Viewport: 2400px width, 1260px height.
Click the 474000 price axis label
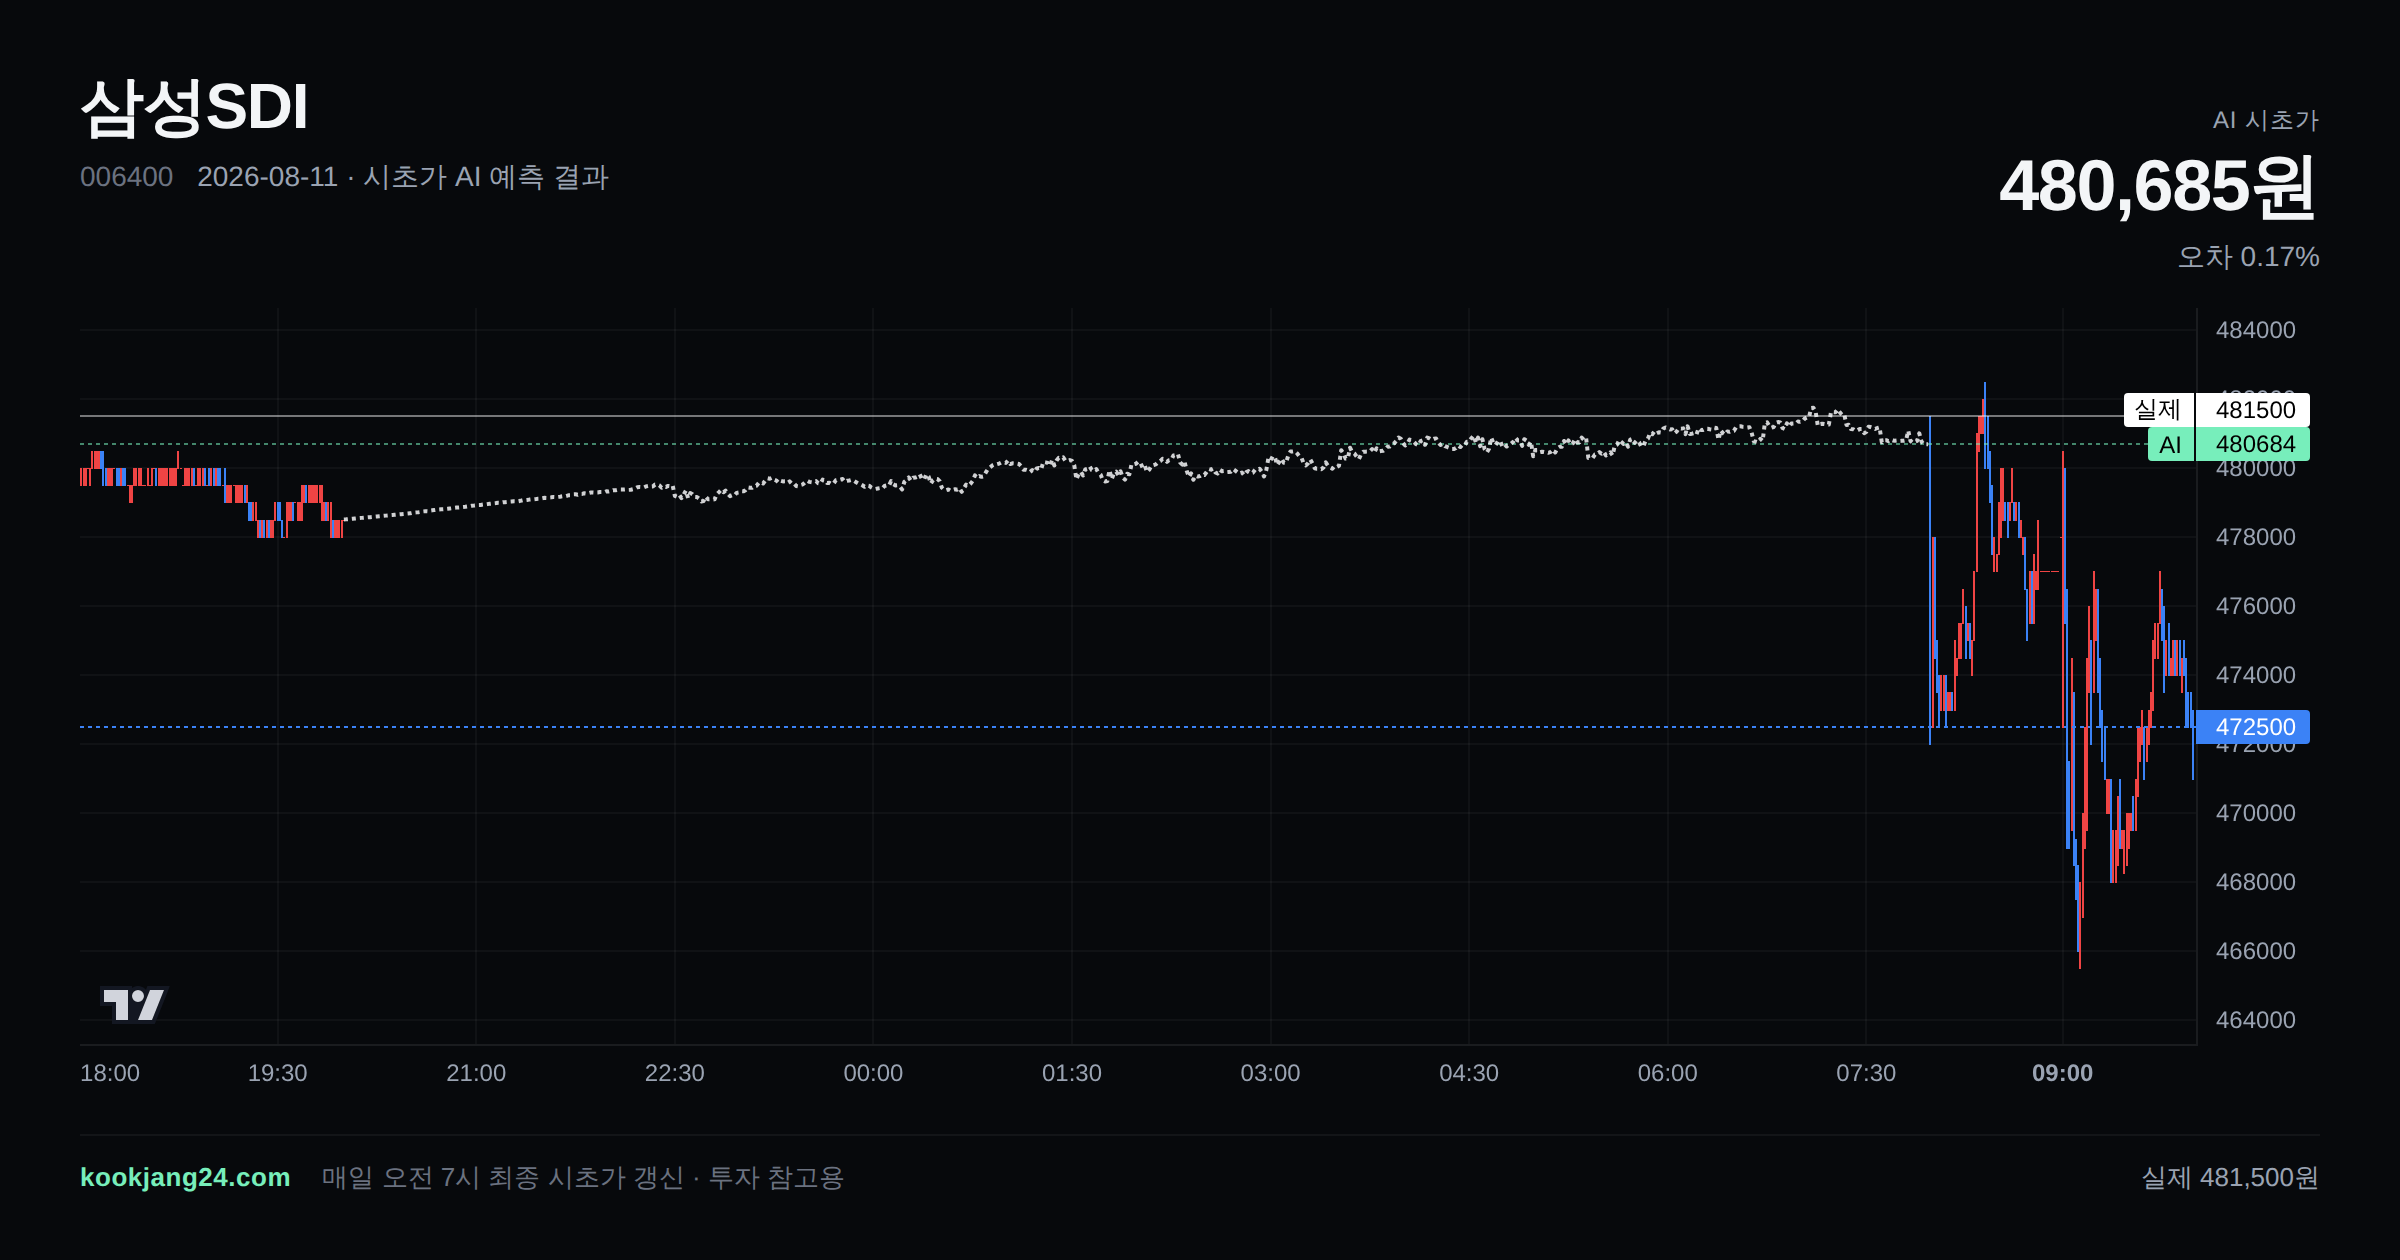(2255, 675)
